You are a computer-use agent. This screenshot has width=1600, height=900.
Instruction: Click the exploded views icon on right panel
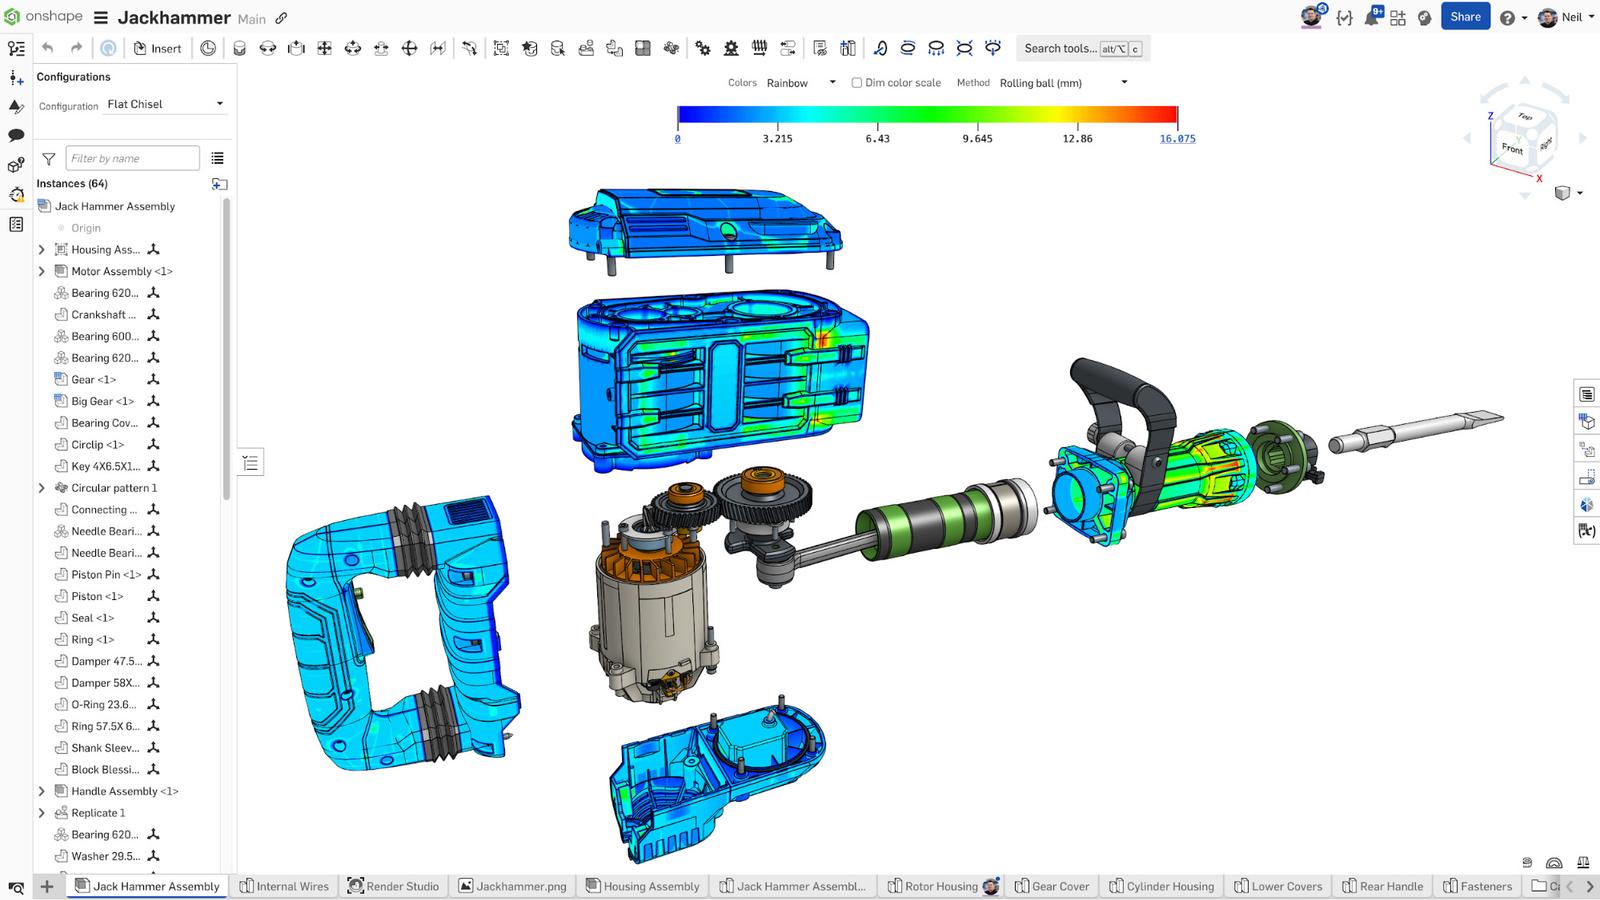pyautogui.click(x=1586, y=449)
